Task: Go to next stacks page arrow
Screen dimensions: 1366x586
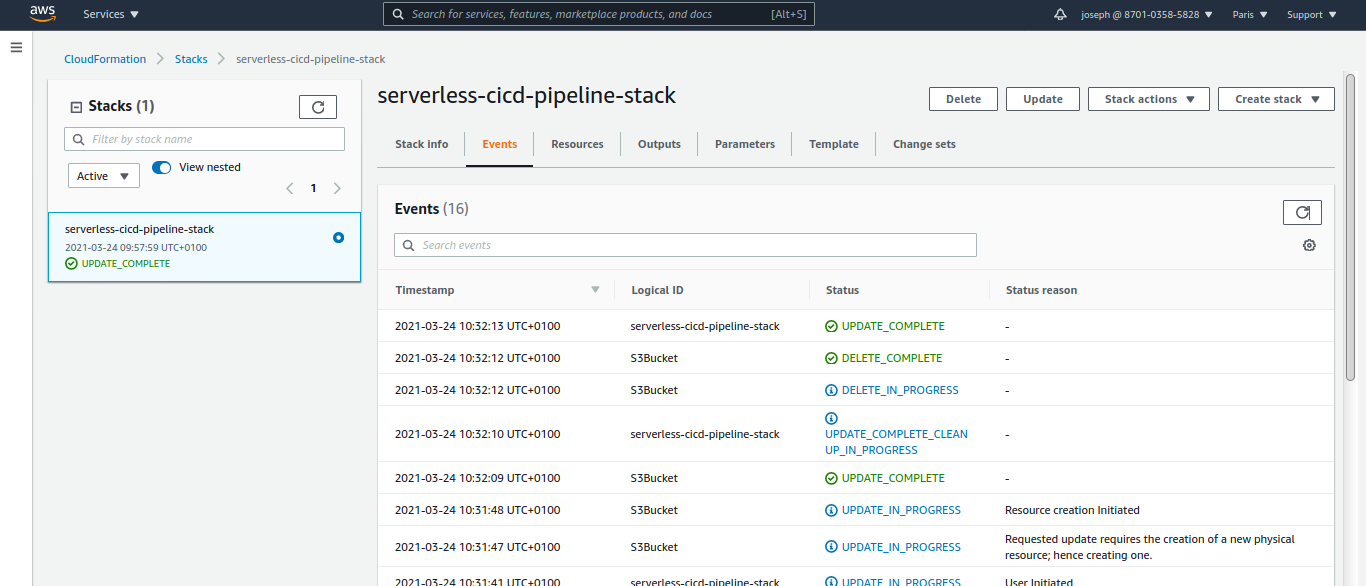Action: tap(337, 188)
